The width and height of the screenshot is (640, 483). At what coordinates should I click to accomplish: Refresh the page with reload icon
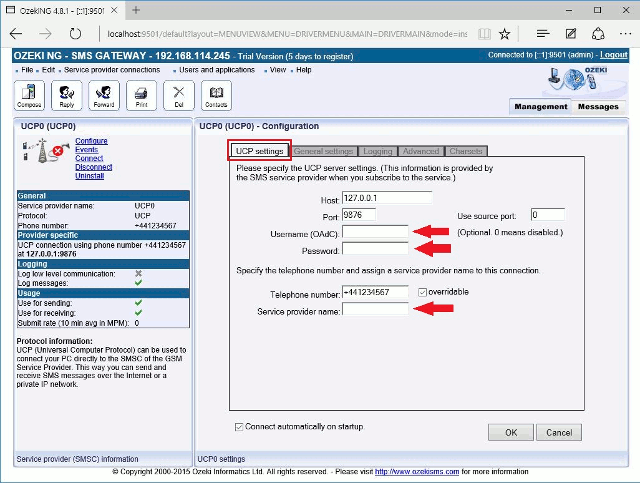coord(75,34)
